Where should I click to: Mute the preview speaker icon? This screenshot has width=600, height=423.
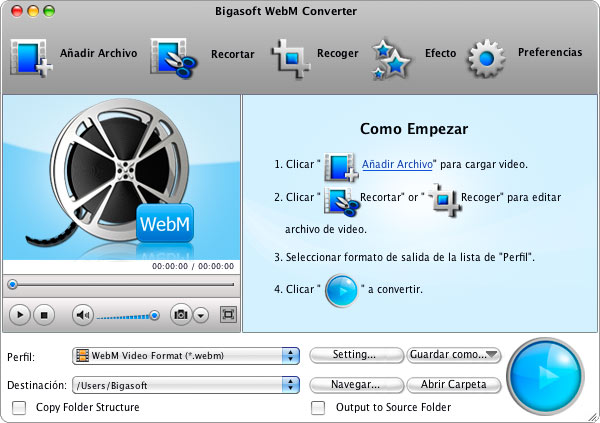point(83,315)
